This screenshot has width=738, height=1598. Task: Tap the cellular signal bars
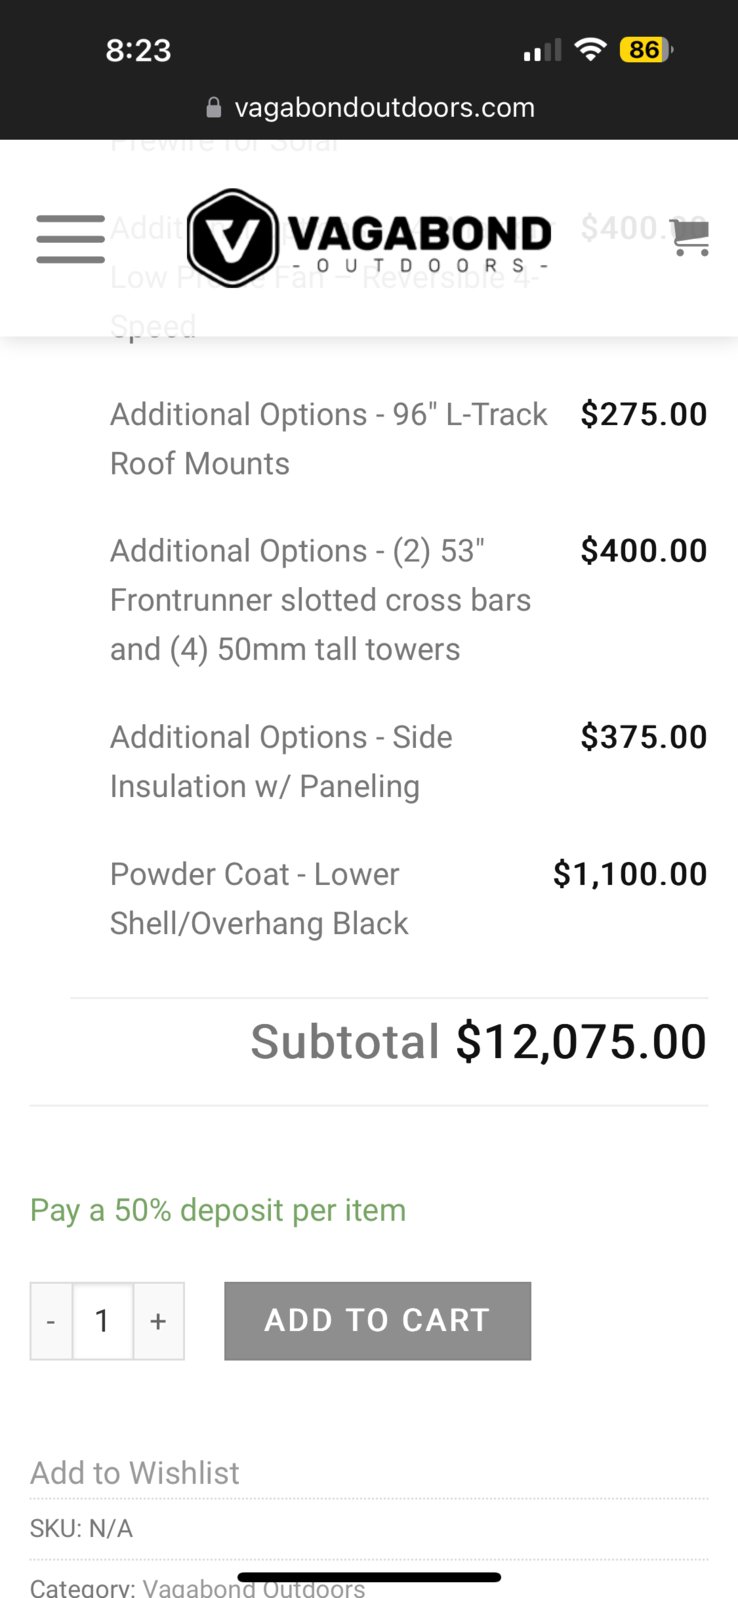tap(542, 50)
